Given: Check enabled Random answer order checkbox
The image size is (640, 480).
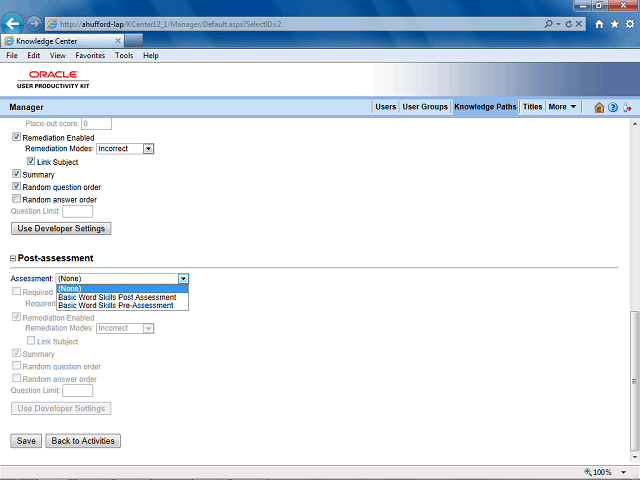Looking at the screenshot, I should point(16,199).
